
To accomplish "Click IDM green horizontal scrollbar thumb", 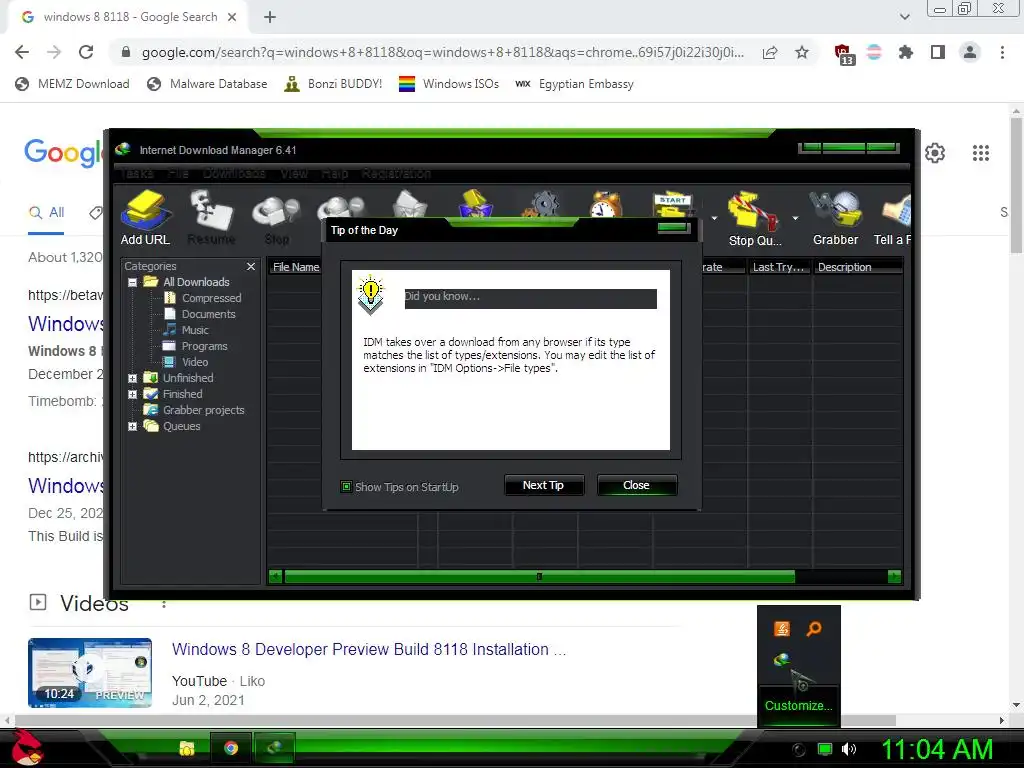I will (539, 577).
